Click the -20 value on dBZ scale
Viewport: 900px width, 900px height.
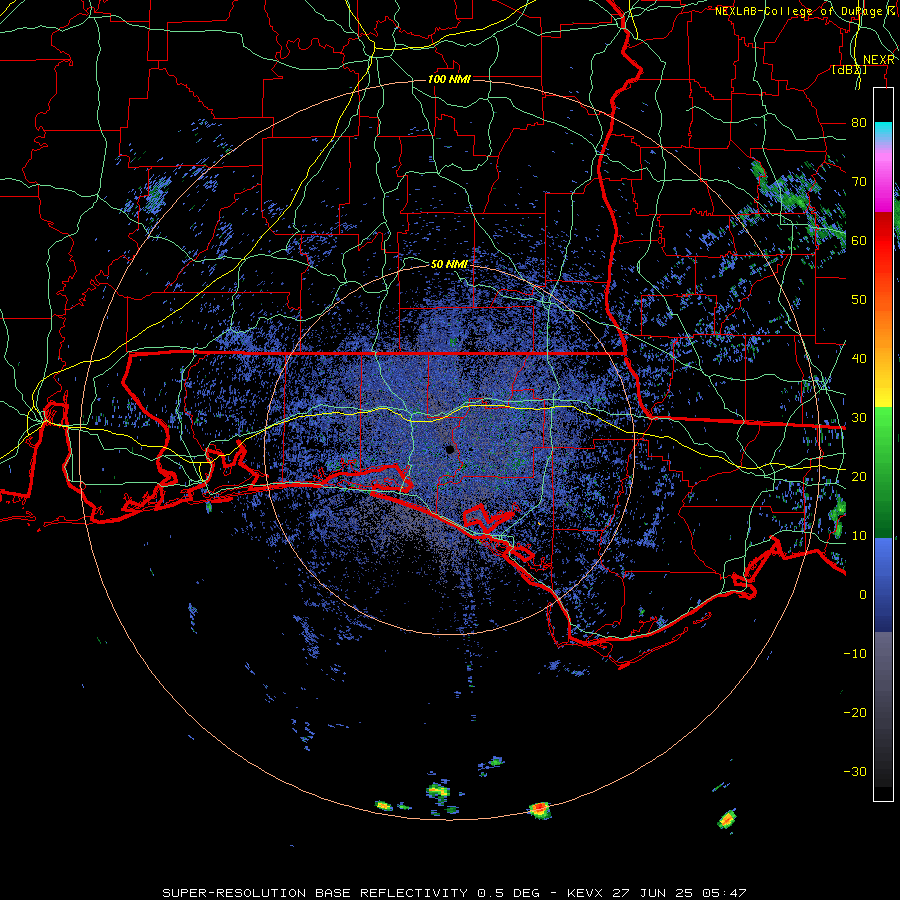pos(855,712)
